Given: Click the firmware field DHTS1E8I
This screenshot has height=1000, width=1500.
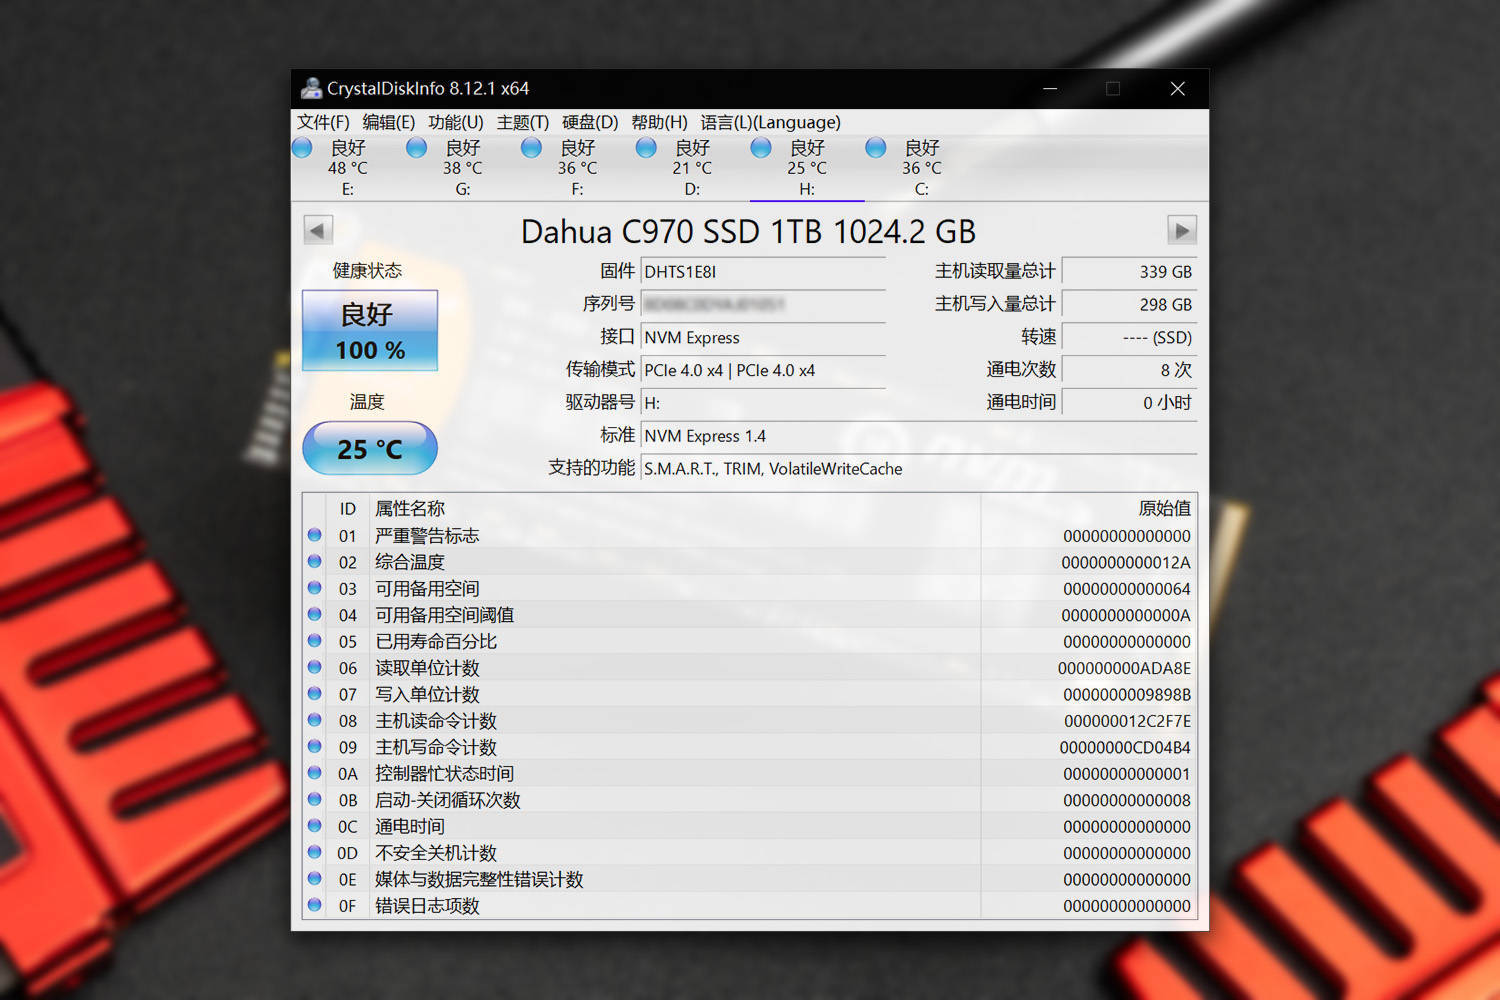Looking at the screenshot, I should click(x=763, y=272).
